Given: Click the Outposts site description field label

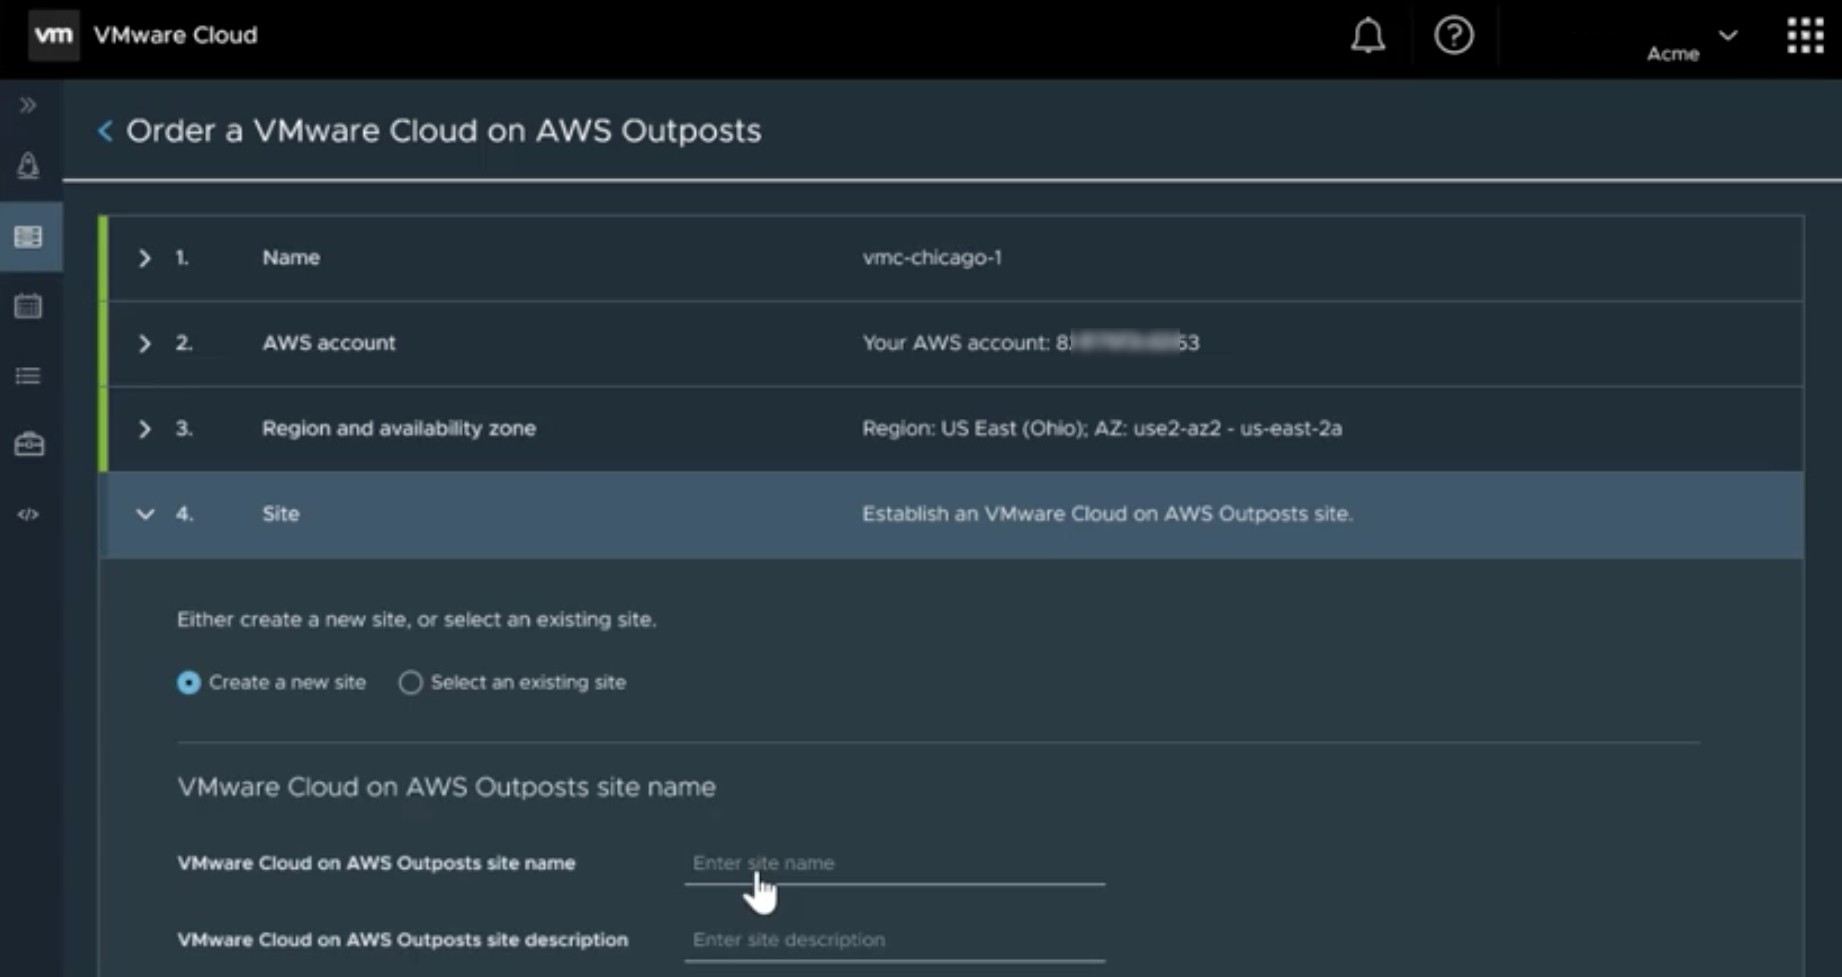Looking at the screenshot, I should (403, 940).
